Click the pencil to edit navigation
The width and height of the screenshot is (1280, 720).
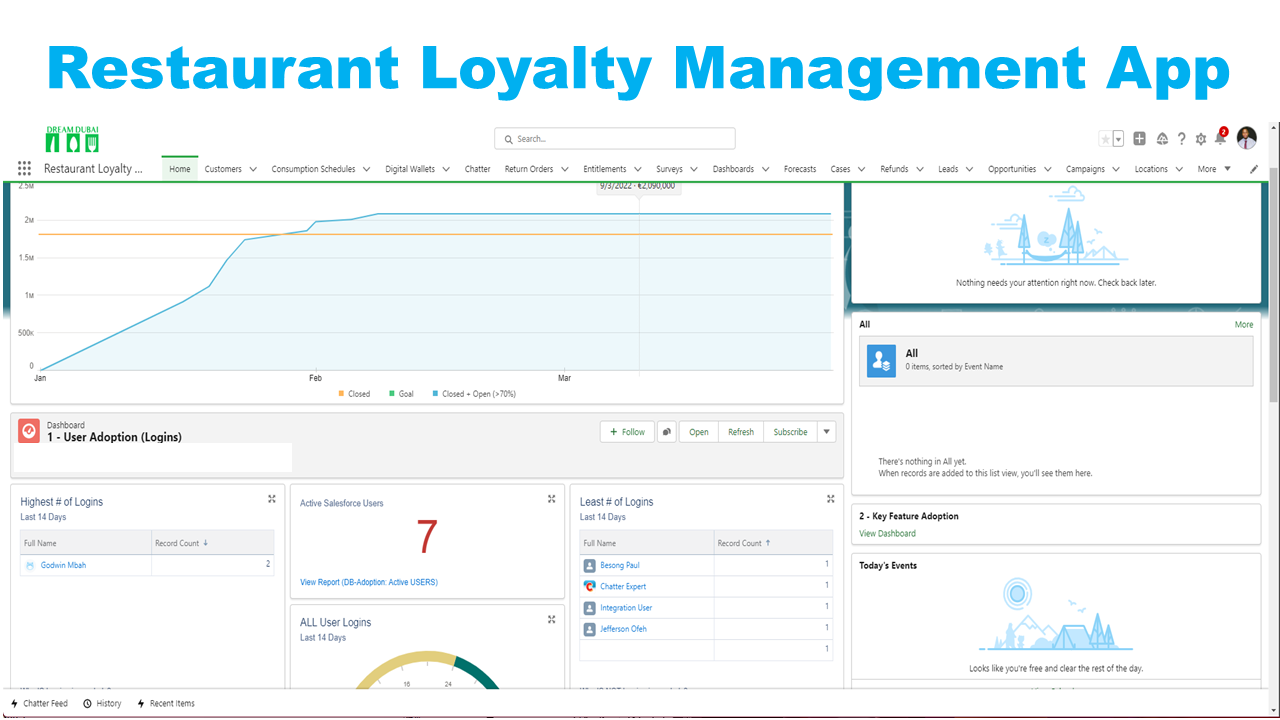(1255, 169)
